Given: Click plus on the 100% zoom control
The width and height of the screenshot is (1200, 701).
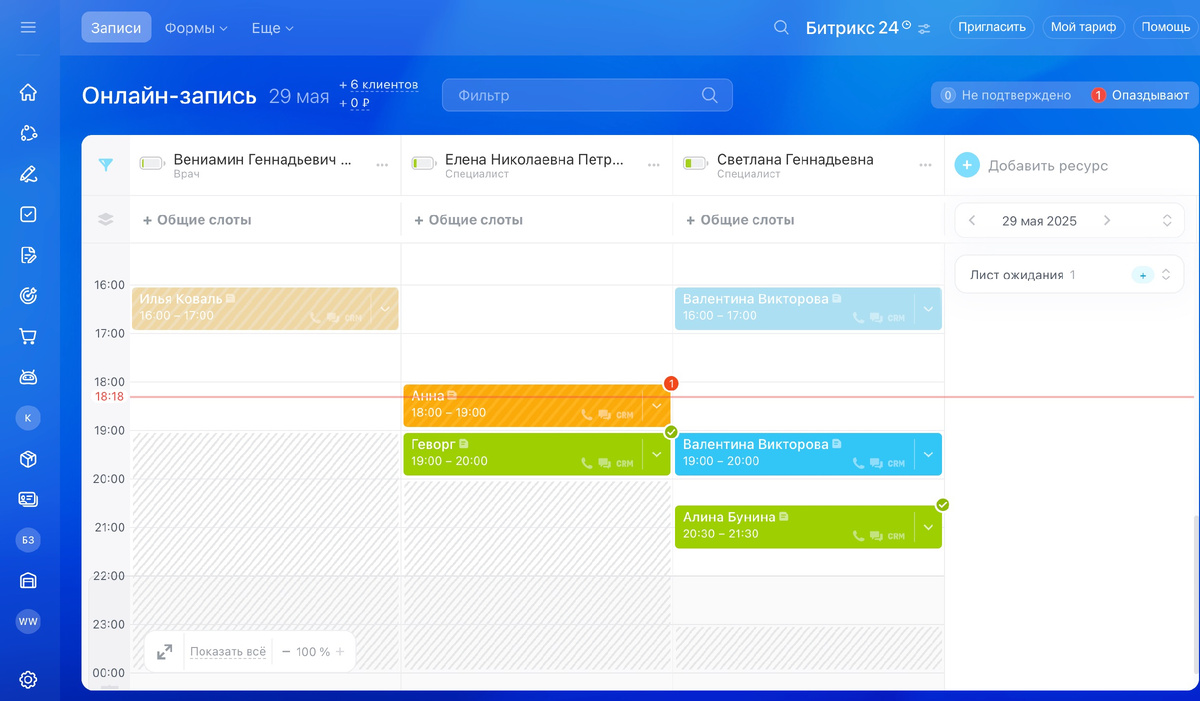Looking at the screenshot, I should (x=339, y=651).
